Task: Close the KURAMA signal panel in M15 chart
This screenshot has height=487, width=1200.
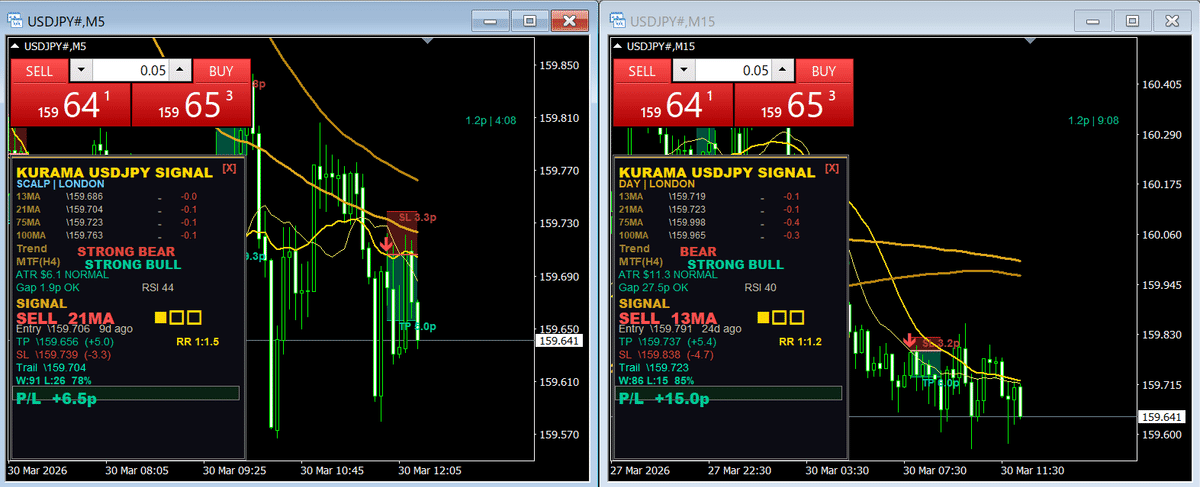Action: 832,169
